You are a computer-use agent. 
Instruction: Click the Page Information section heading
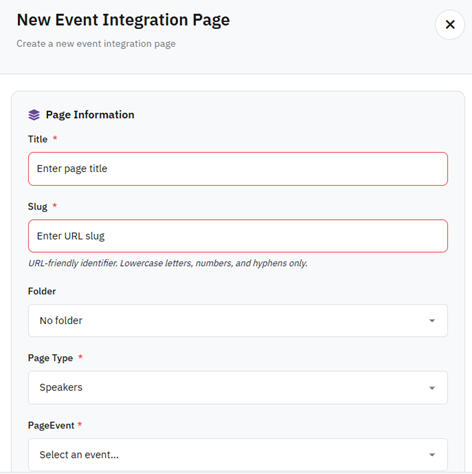coord(90,115)
